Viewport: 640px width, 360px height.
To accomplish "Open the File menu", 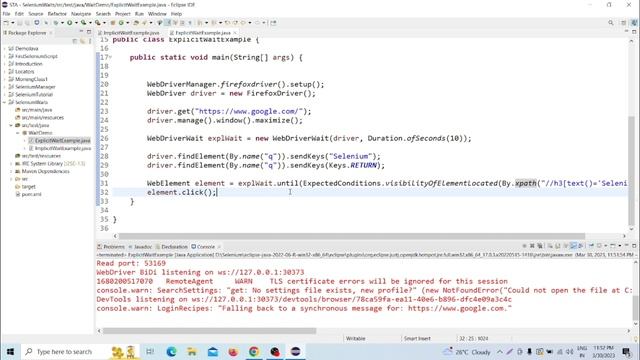I will click(x=7, y=13).
